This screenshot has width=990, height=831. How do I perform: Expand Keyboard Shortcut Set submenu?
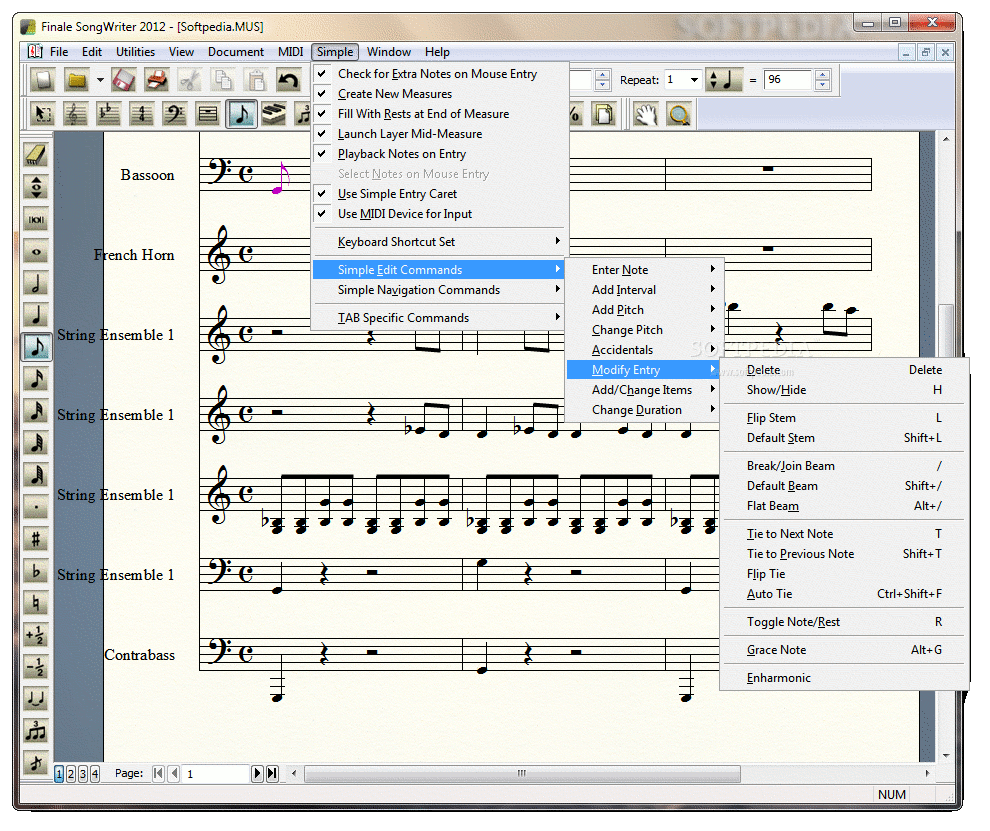pos(441,242)
